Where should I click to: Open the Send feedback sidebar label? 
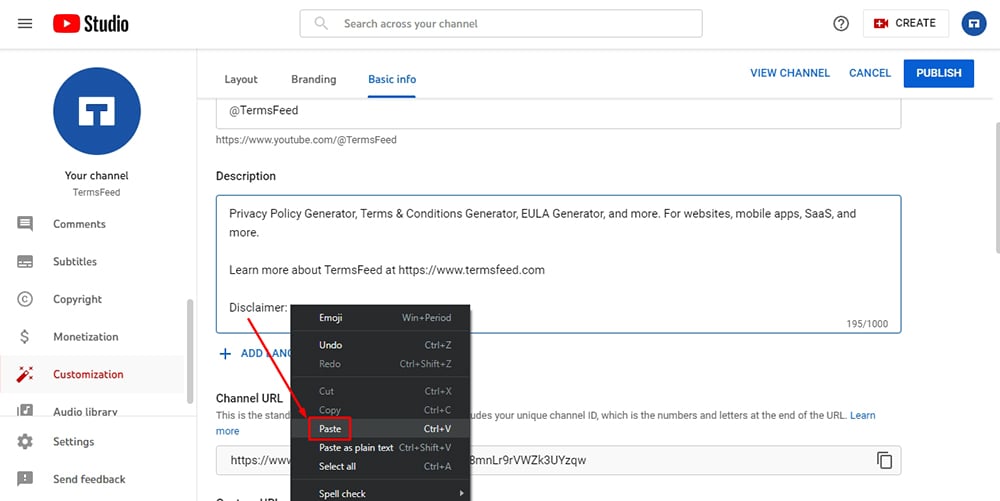(x=89, y=479)
